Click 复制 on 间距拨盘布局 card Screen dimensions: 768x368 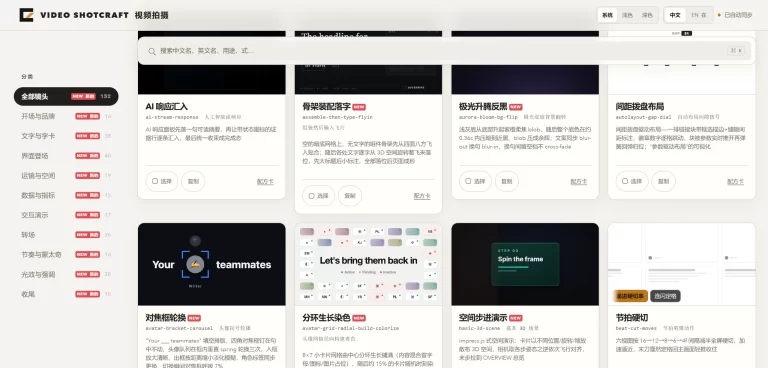(663, 181)
